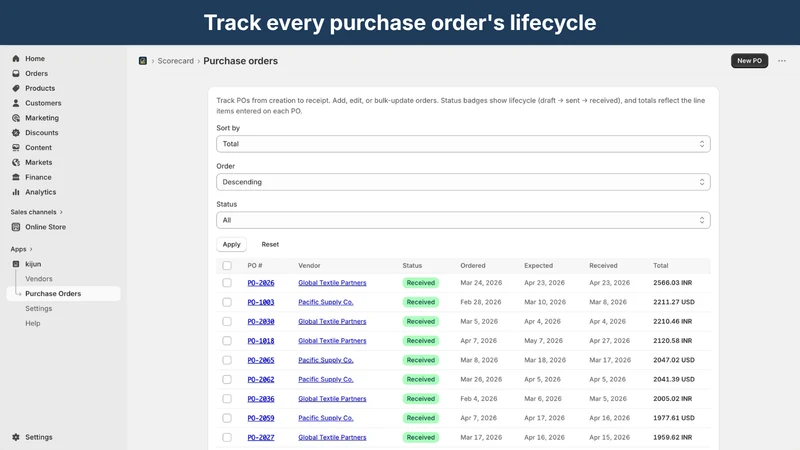Click the Purchase orders page title
Viewport: 800px width, 450px height.
click(240, 61)
